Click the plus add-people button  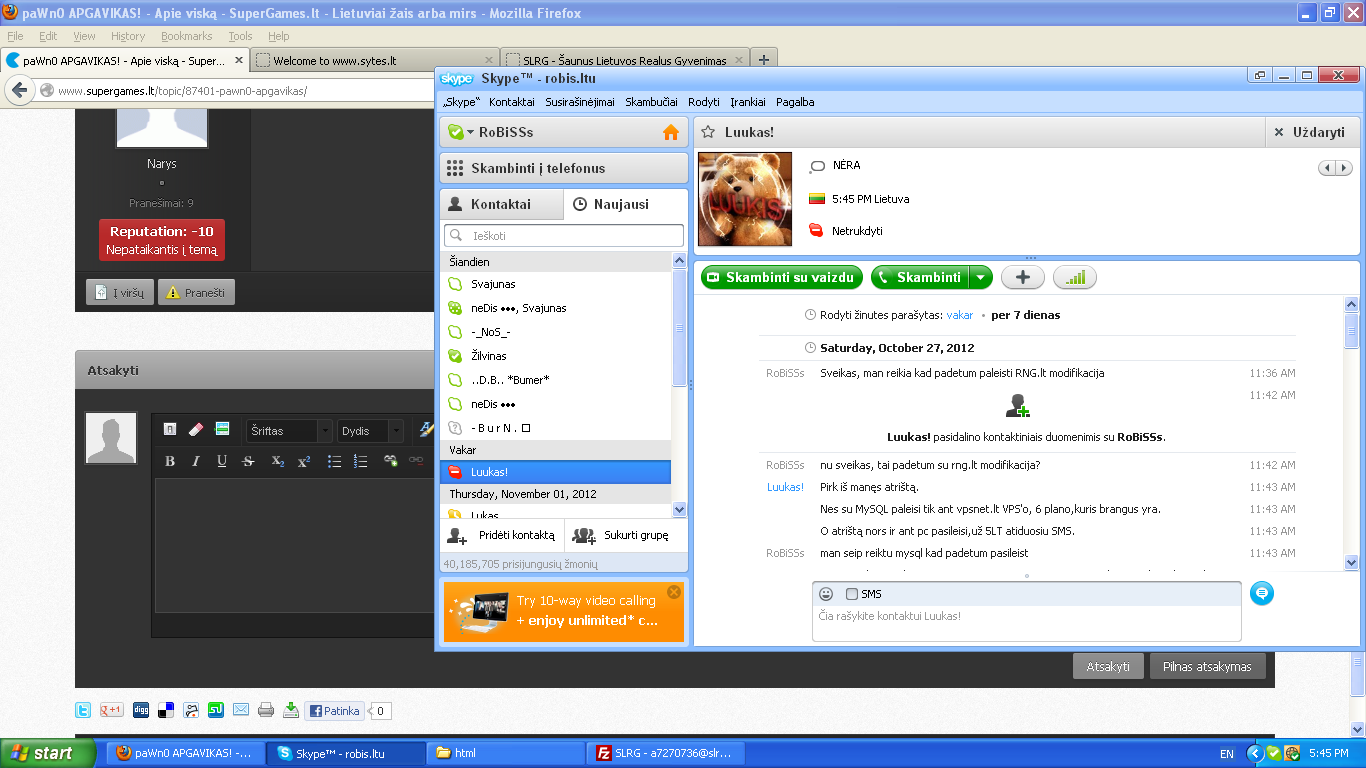point(1022,277)
